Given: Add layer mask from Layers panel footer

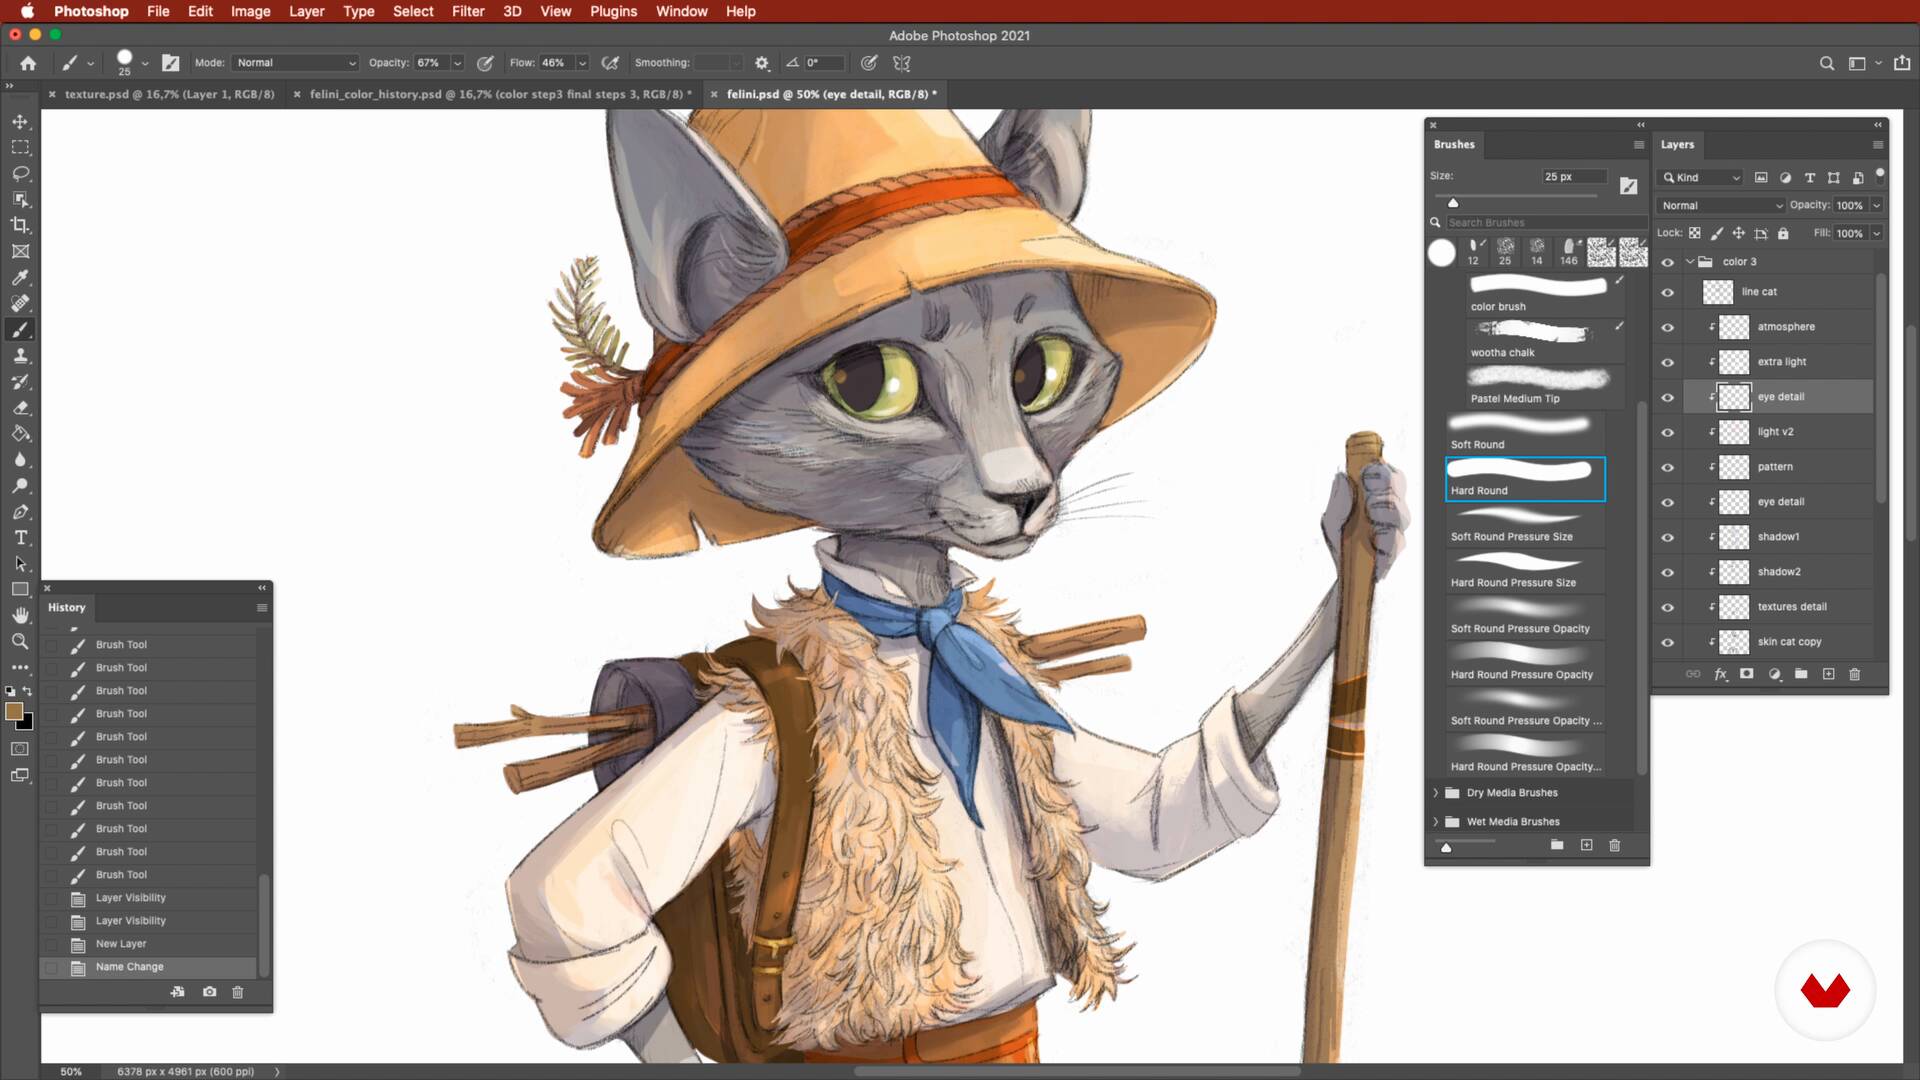Looking at the screenshot, I should pos(1747,674).
